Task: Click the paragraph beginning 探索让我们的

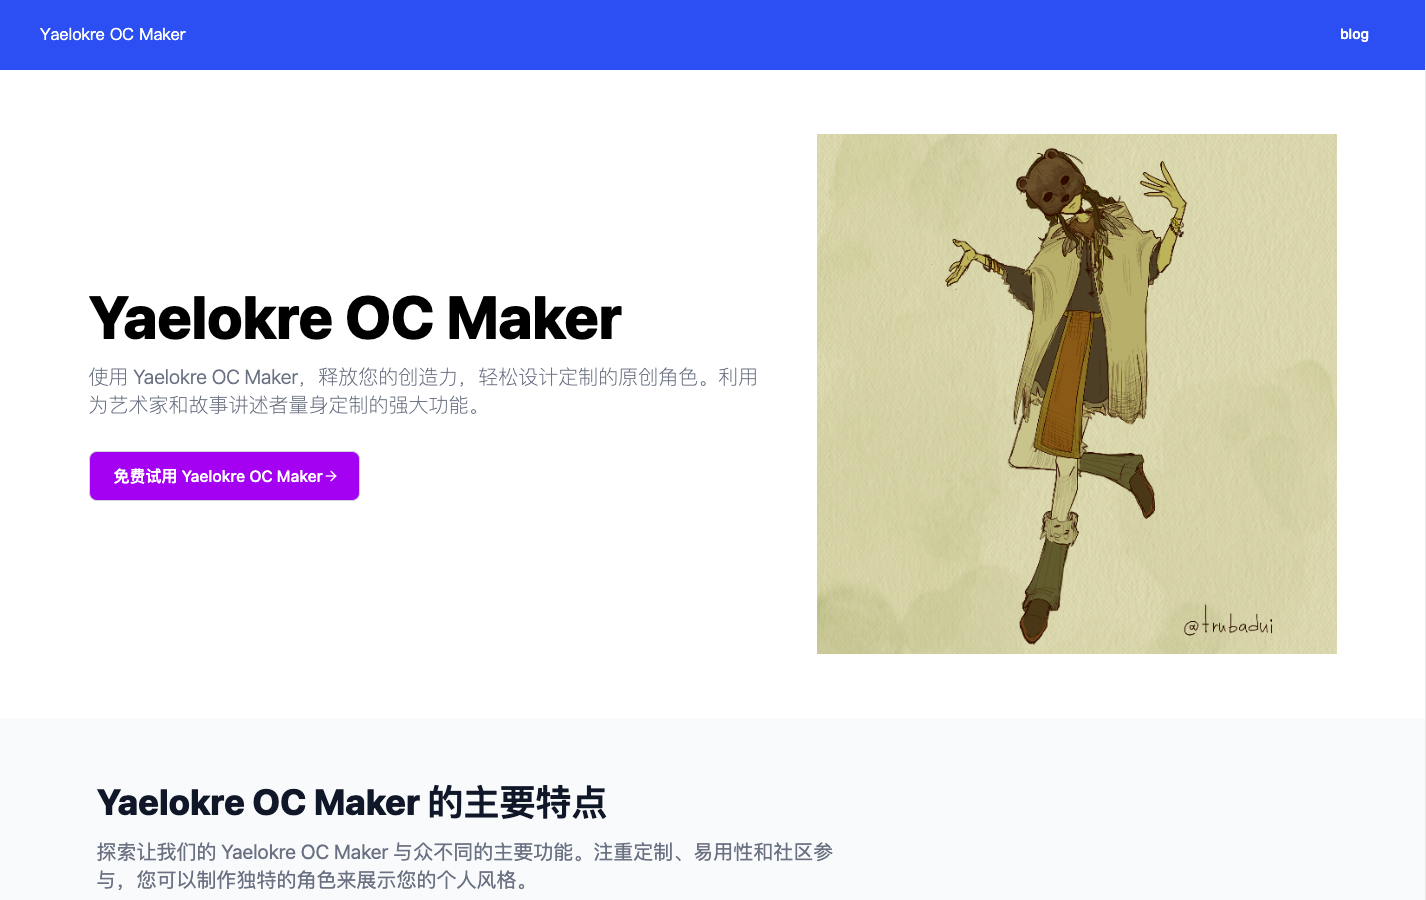Action: [465, 866]
